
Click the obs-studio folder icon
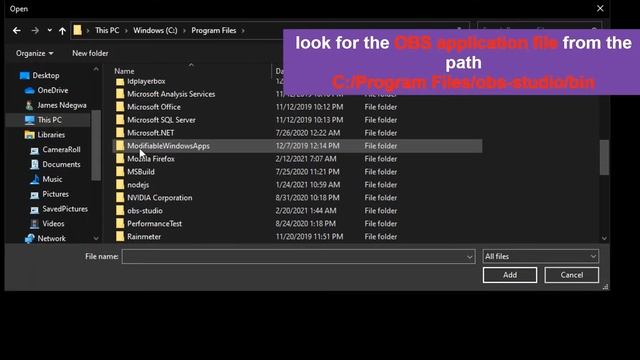pos(120,211)
